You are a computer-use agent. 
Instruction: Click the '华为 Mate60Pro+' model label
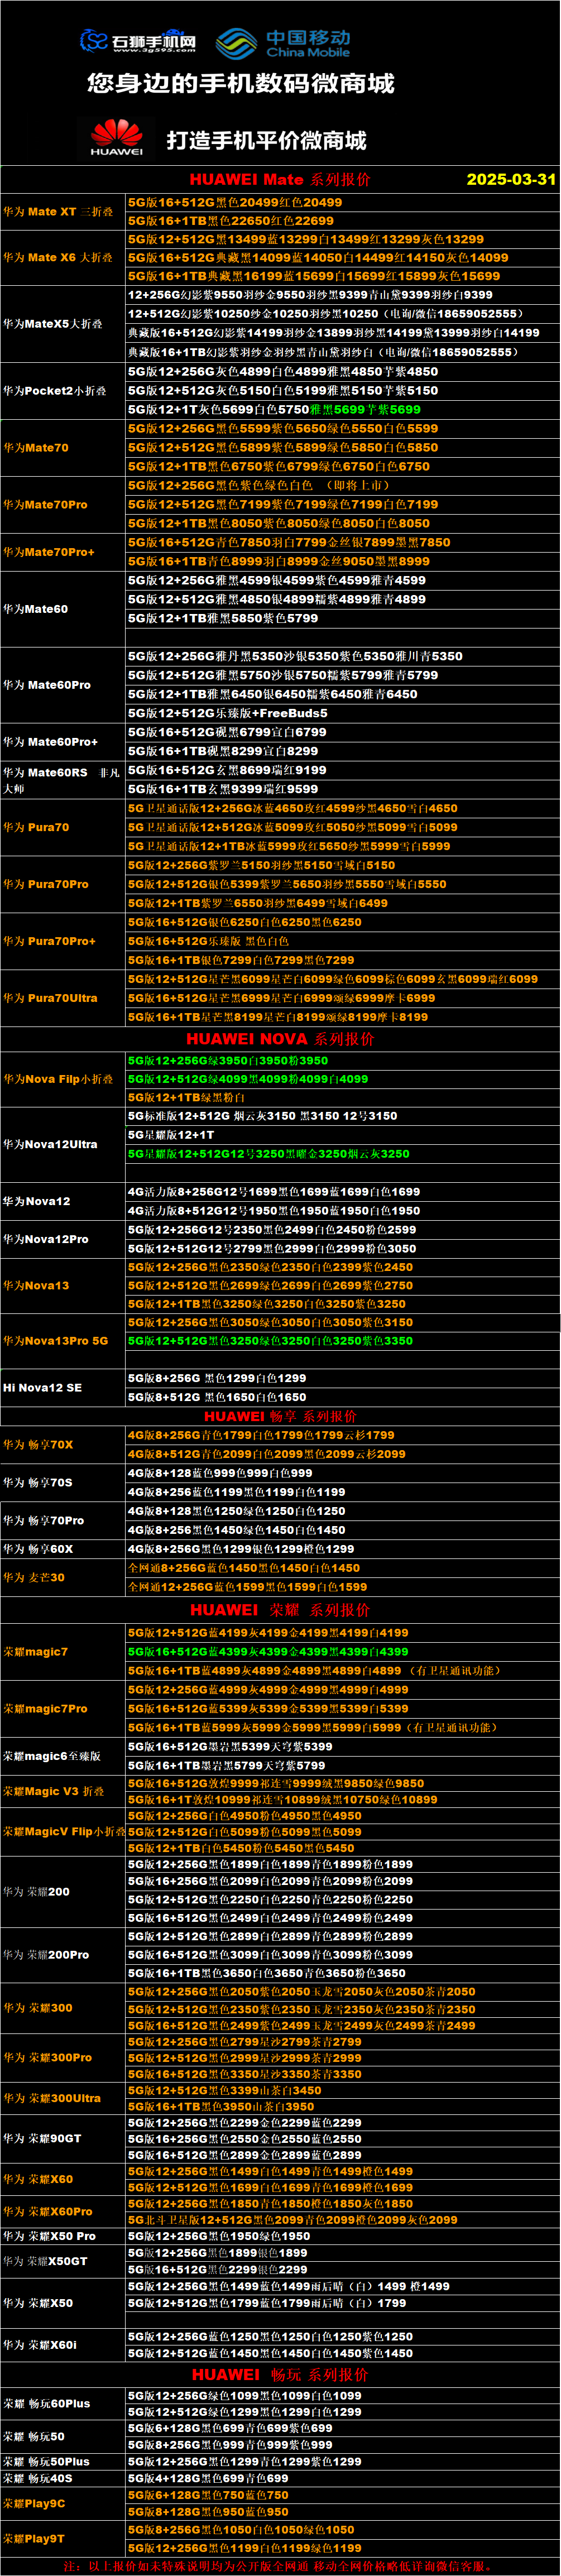pyautogui.click(x=51, y=742)
